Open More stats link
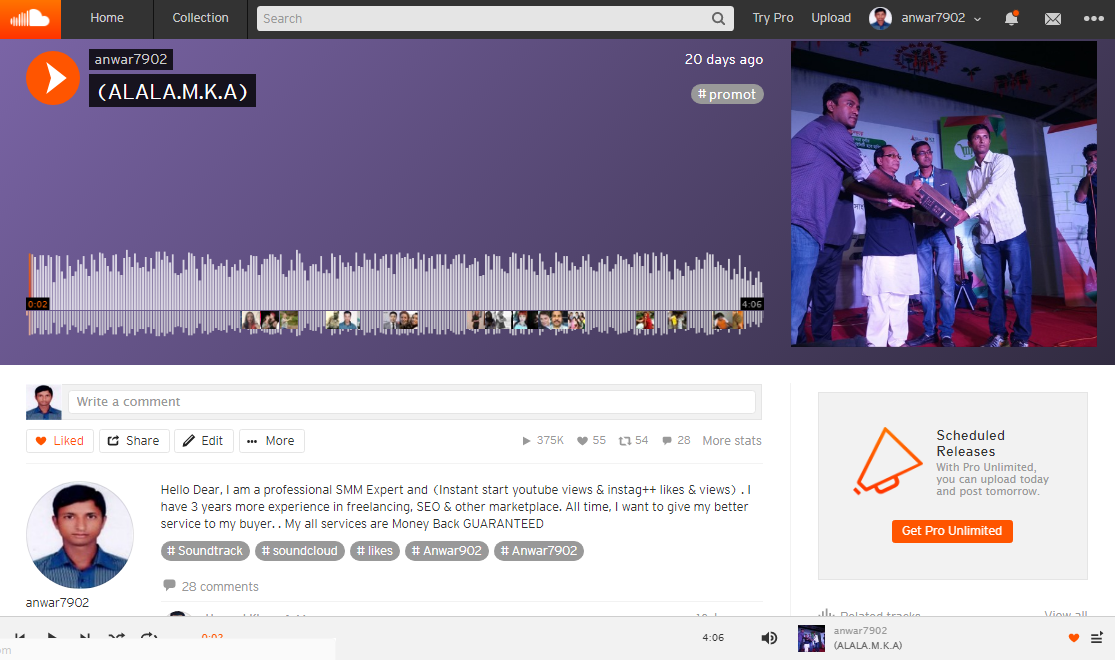1115x660 pixels. pyautogui.click(x=732, y=441)
